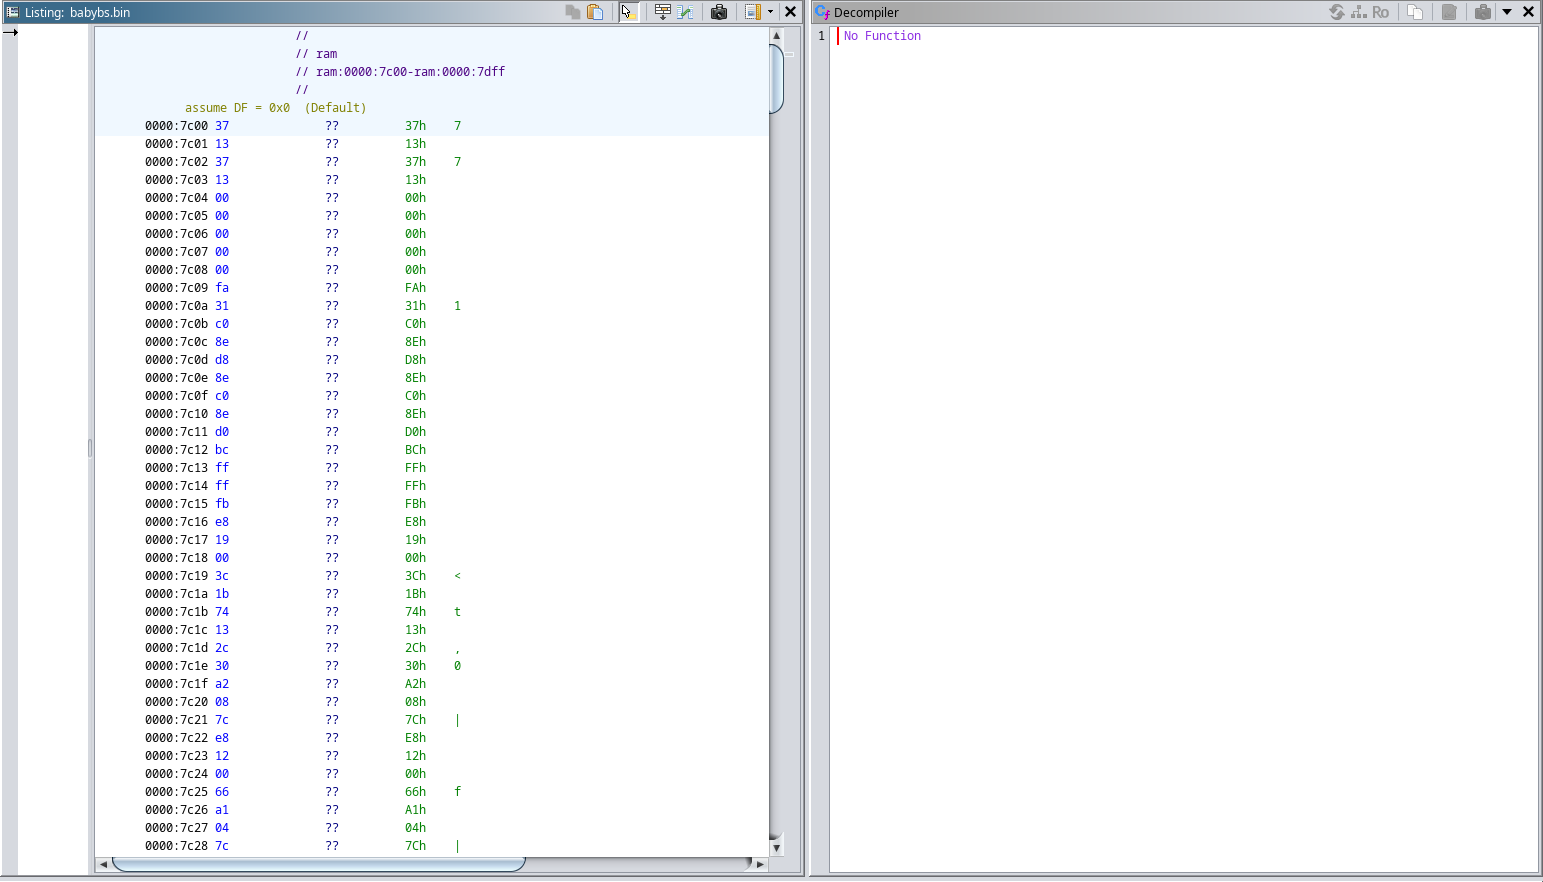
Task: Click the Listing field format icon
Action: point(753,12)
